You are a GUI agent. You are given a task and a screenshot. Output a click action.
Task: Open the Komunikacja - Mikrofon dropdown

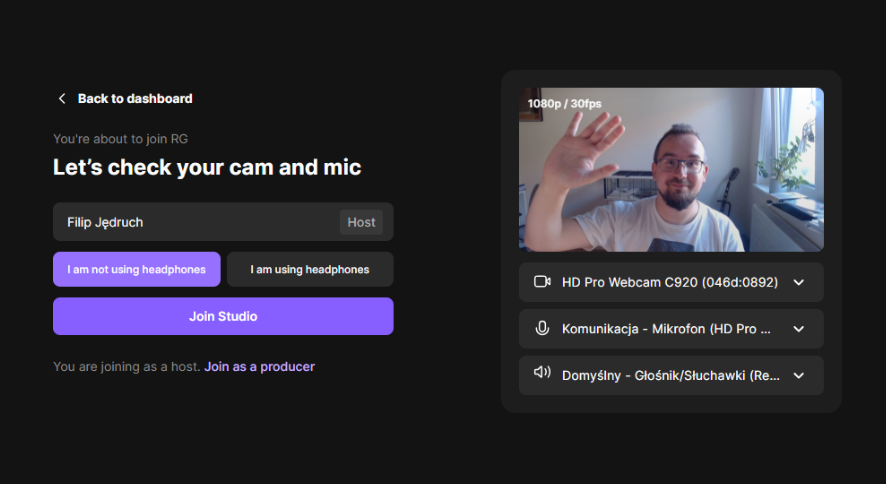(x=666, y=328)
